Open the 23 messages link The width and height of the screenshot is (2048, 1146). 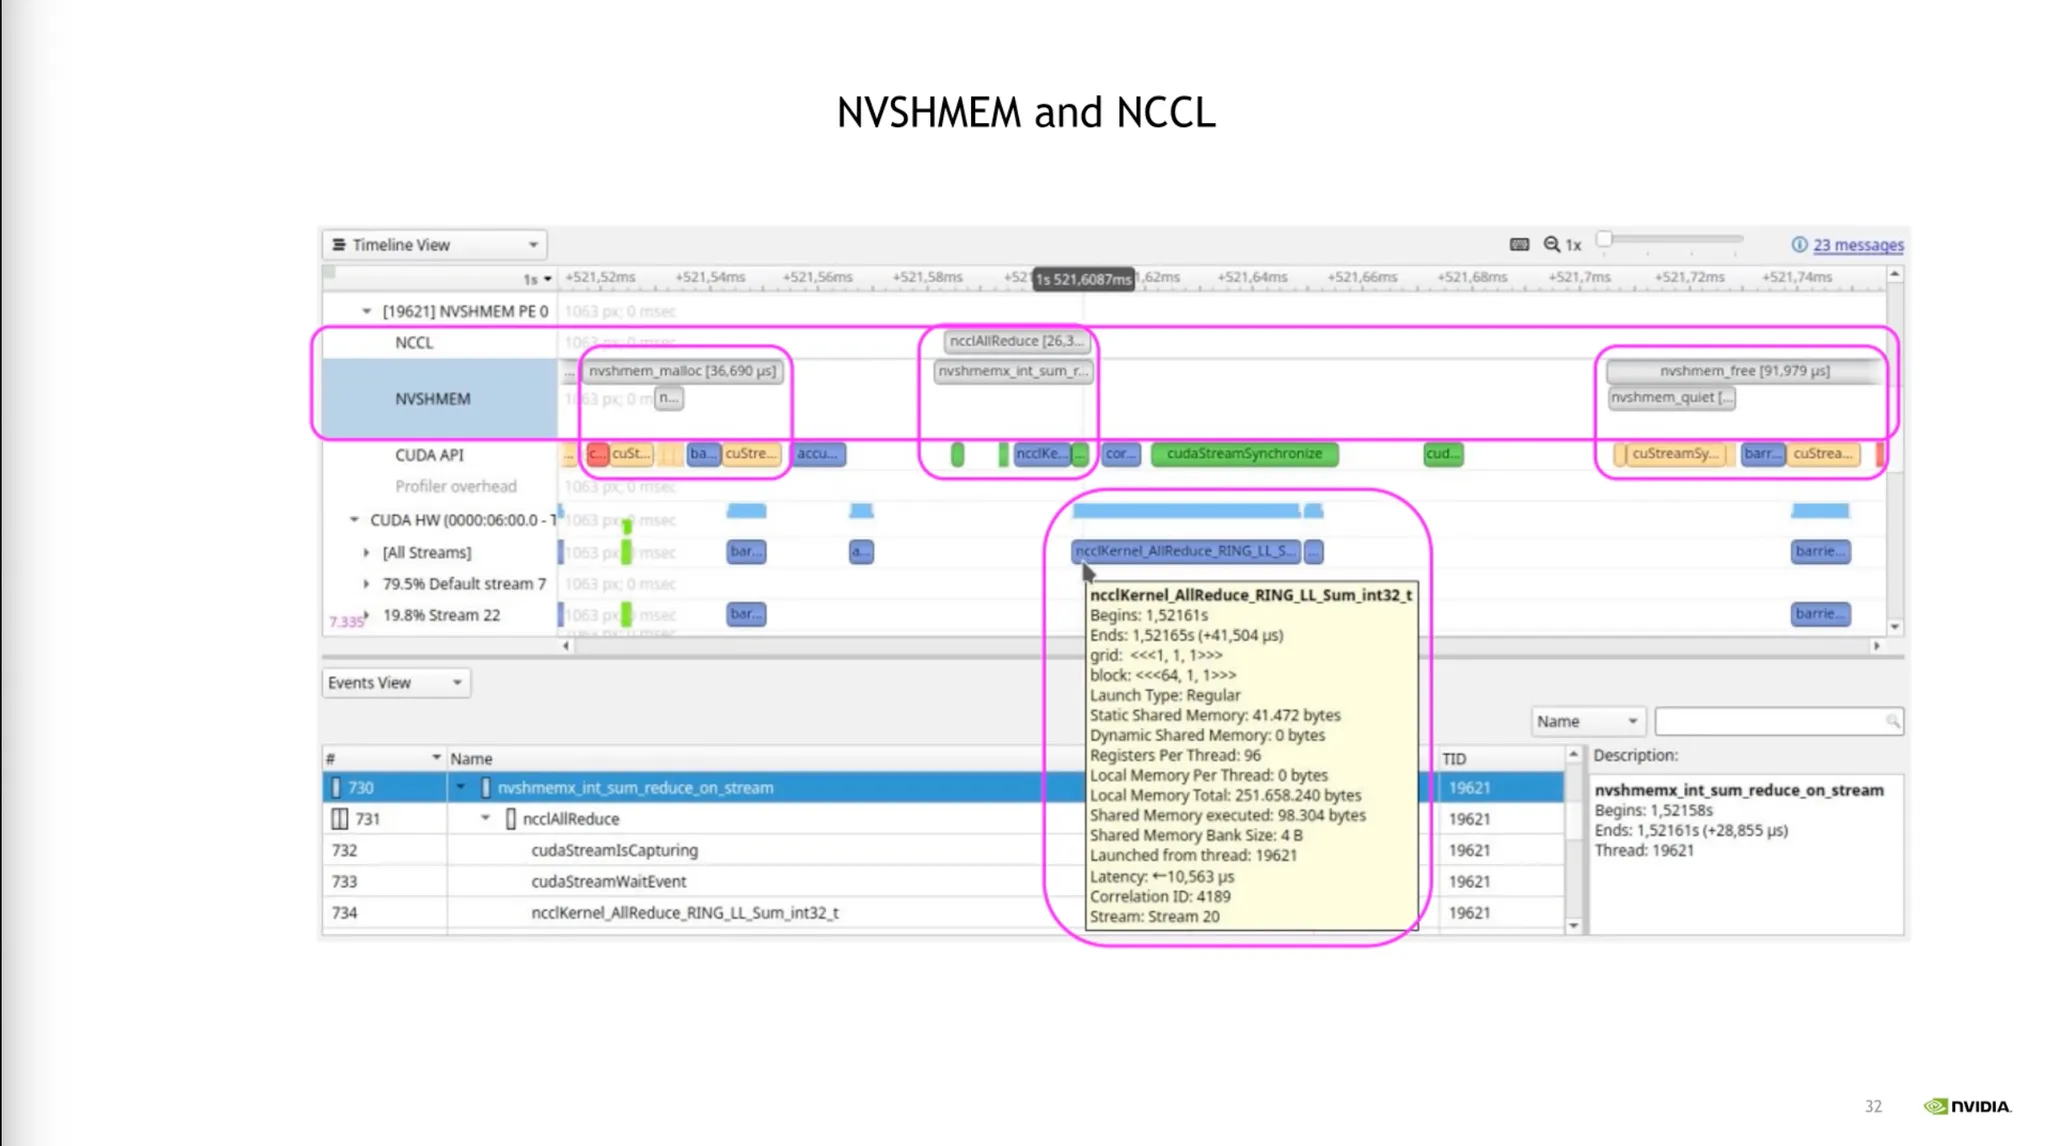(x=1858, y=245)
